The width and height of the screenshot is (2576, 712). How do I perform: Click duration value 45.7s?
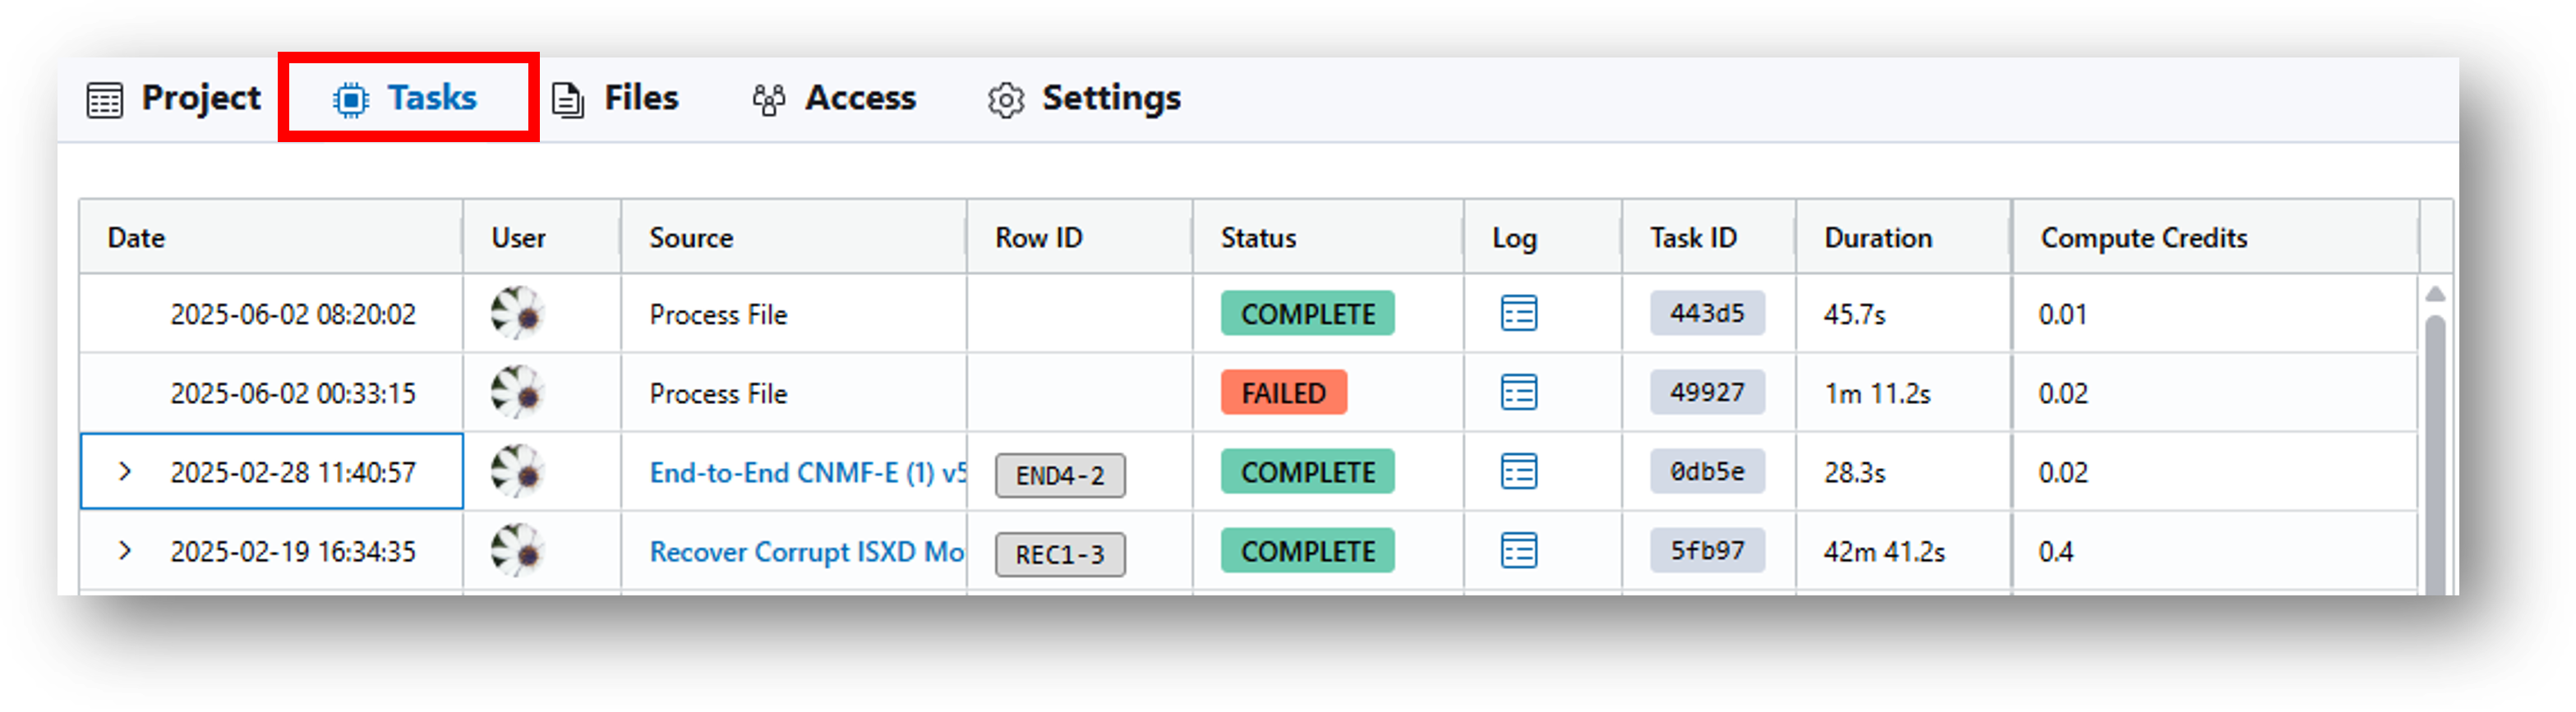coord(1854,314)
